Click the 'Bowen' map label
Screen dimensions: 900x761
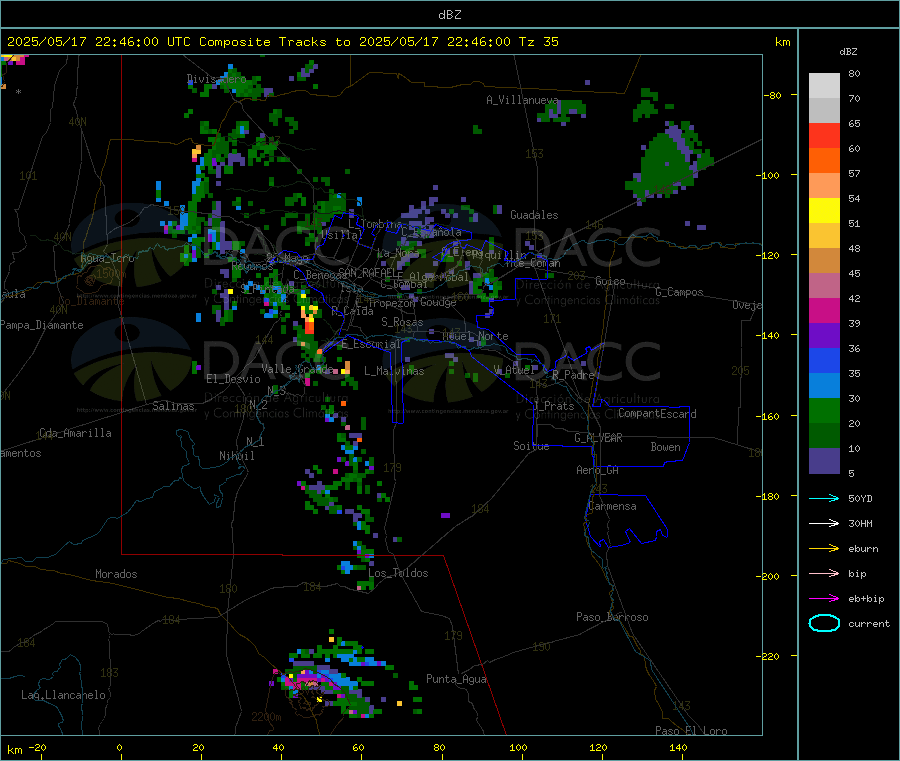coord(665,447)
